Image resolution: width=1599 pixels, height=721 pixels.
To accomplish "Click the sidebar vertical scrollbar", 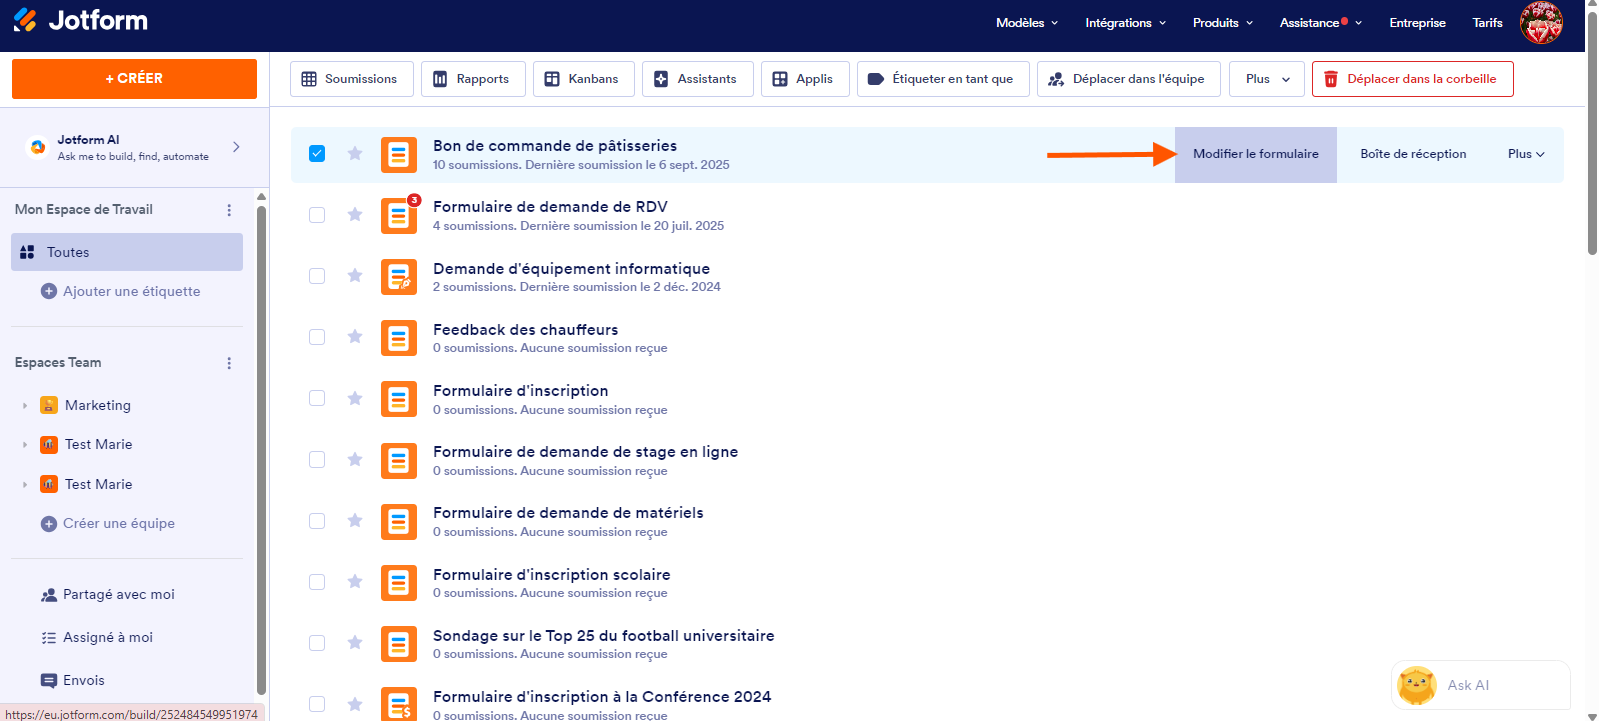I will [x=262, y=450].
